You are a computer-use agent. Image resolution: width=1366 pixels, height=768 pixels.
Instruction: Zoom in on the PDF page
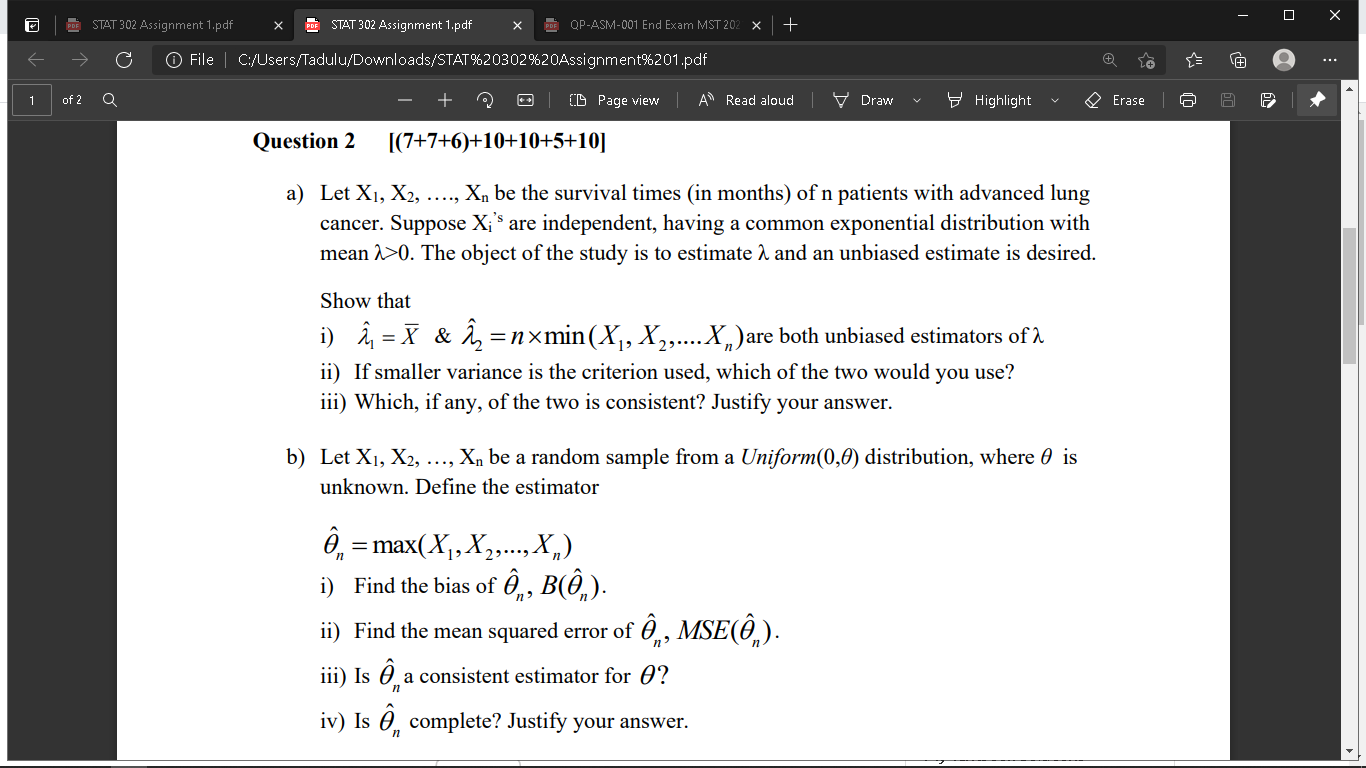(444, 100)
